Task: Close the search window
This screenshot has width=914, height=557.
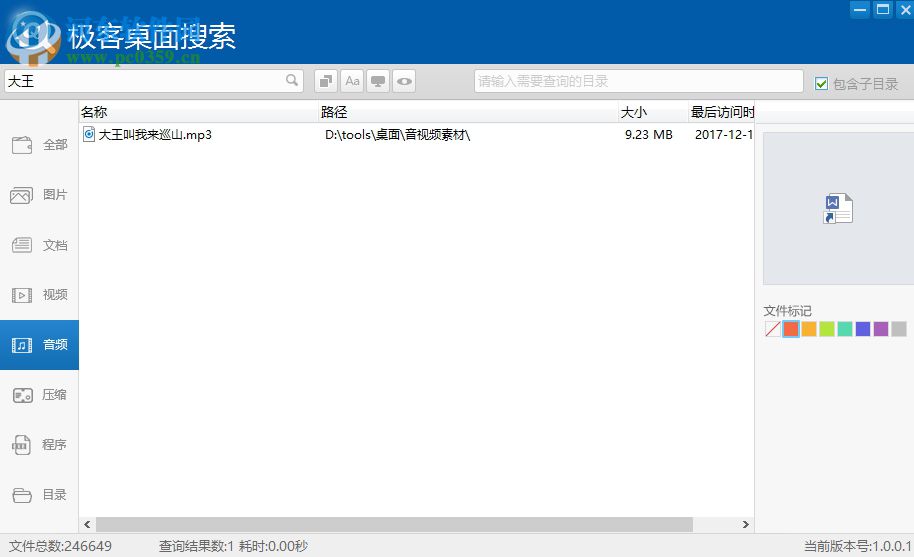Action: click(905, 10)
